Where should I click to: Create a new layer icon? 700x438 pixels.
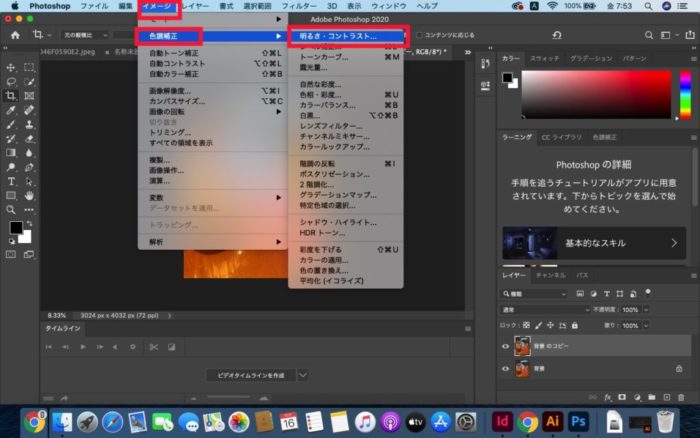[x=667, y=397]
